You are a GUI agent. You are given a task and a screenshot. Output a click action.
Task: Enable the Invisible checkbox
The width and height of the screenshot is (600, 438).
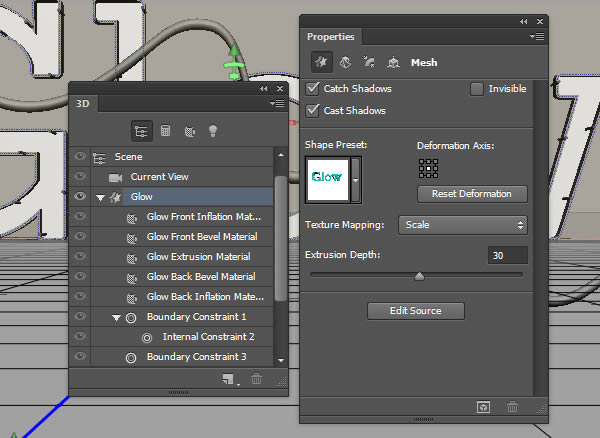tap(476, 89)
